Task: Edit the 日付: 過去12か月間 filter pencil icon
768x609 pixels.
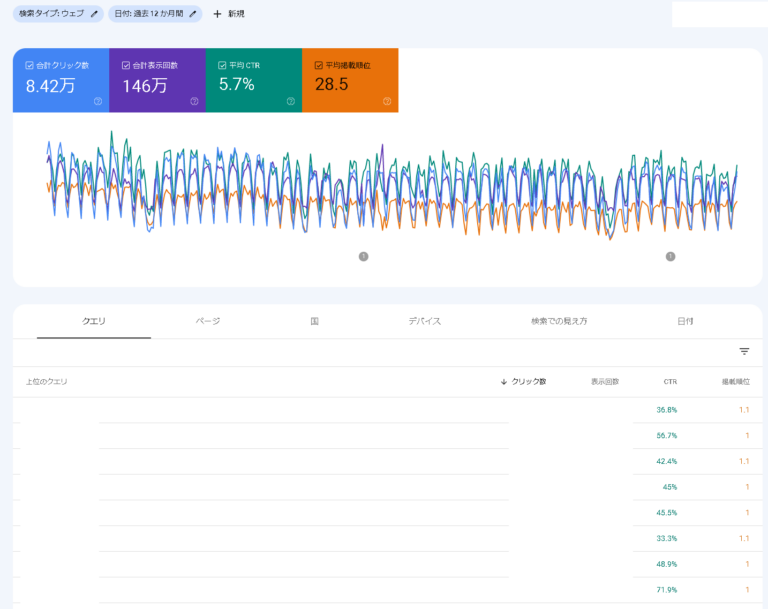Action: (193, 14)
